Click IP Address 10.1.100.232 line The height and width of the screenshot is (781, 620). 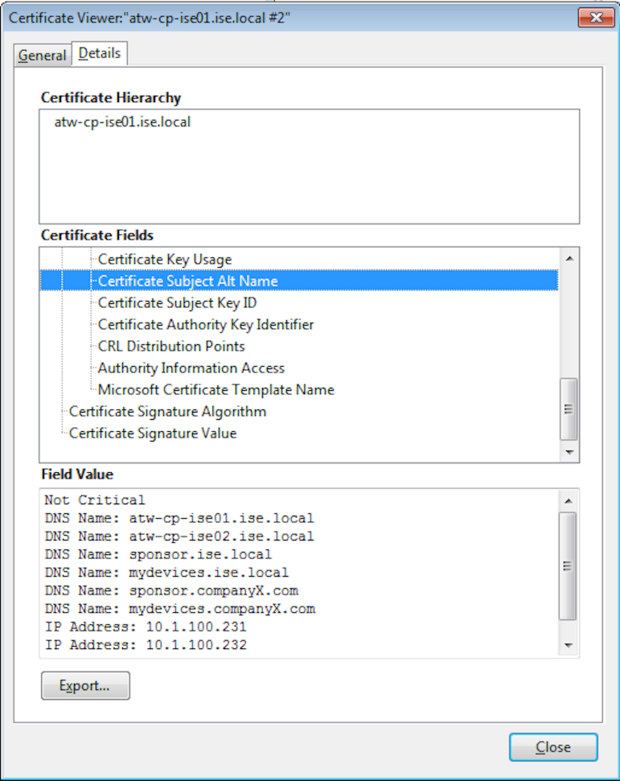(146, 645)
